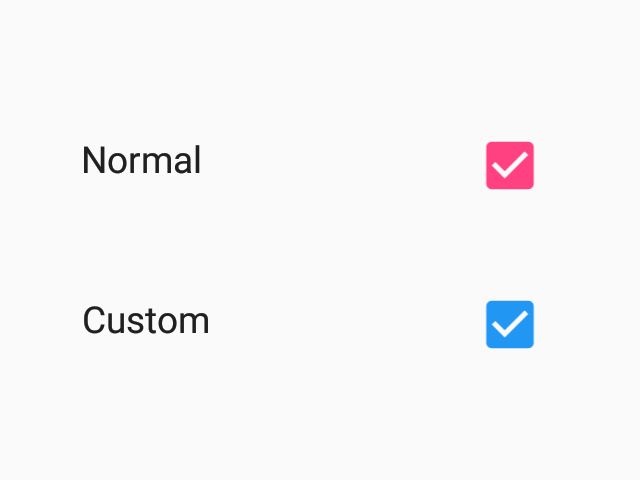Click the "Custom" label text
This screenshot has height=480, width=640.
(146, 321)
